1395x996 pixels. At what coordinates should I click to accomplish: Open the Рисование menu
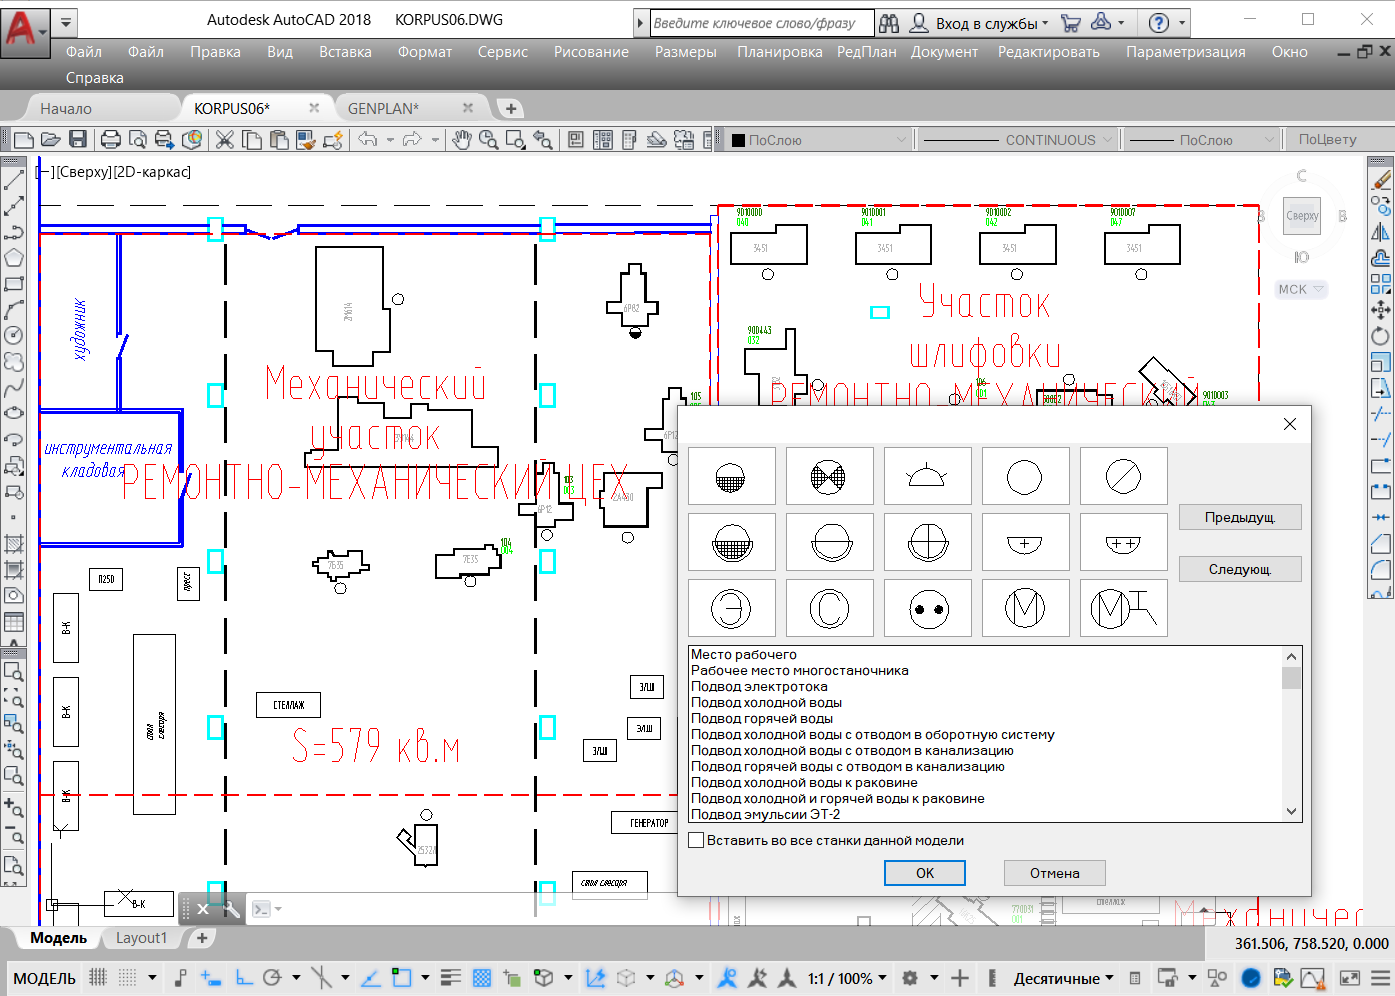click(x=591, y=52)
